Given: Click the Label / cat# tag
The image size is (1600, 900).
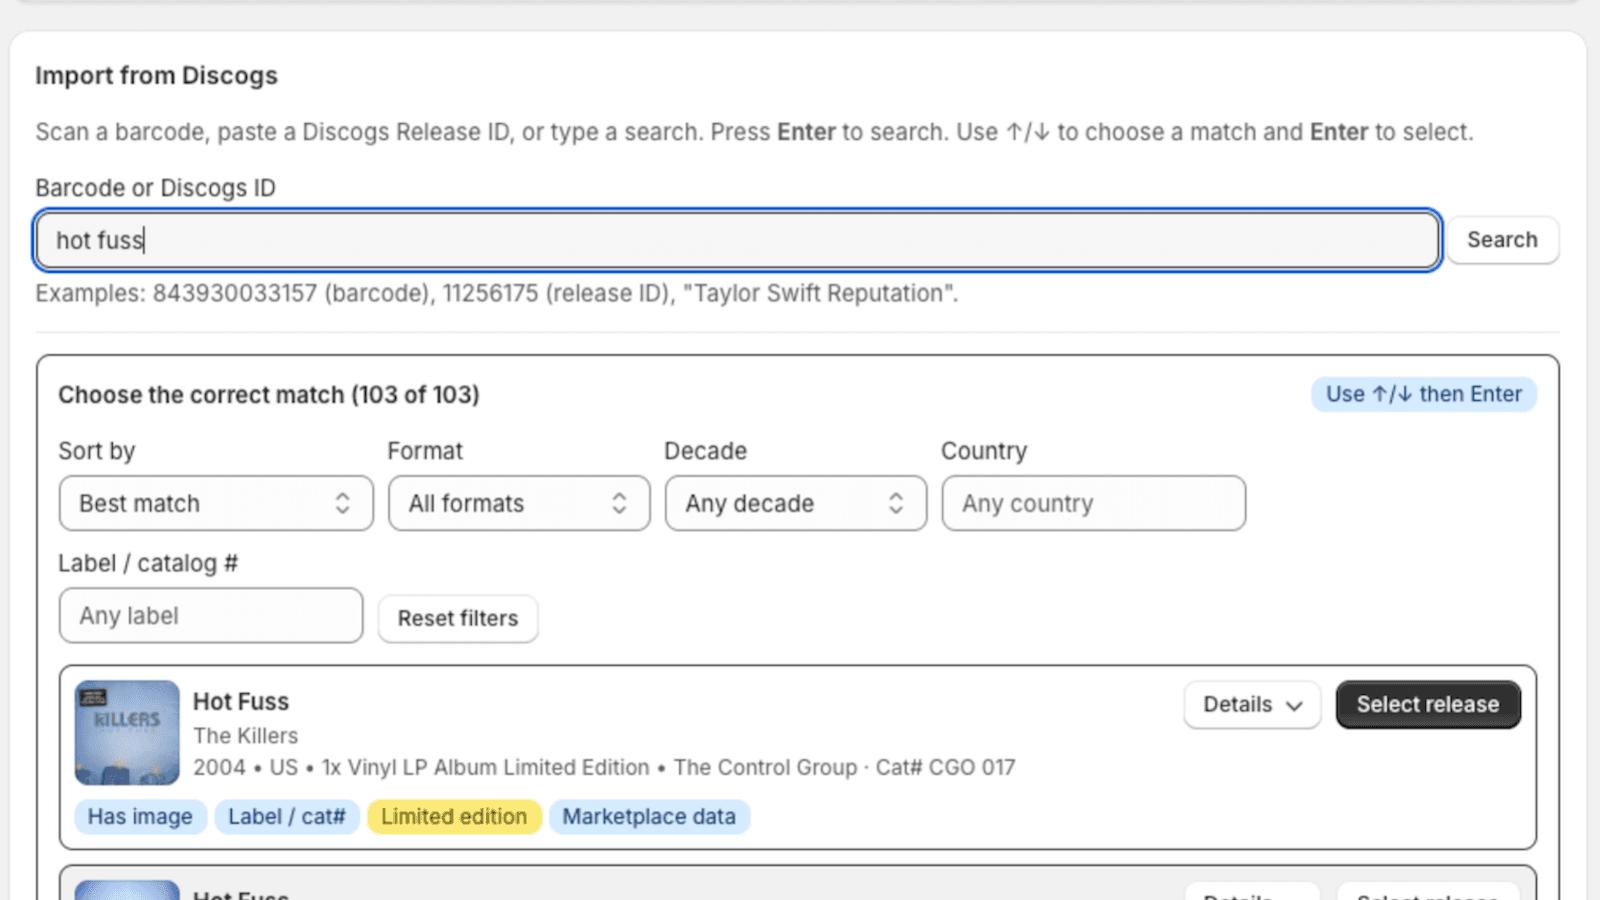Looking at the screenshot, I should click(287, 817).
